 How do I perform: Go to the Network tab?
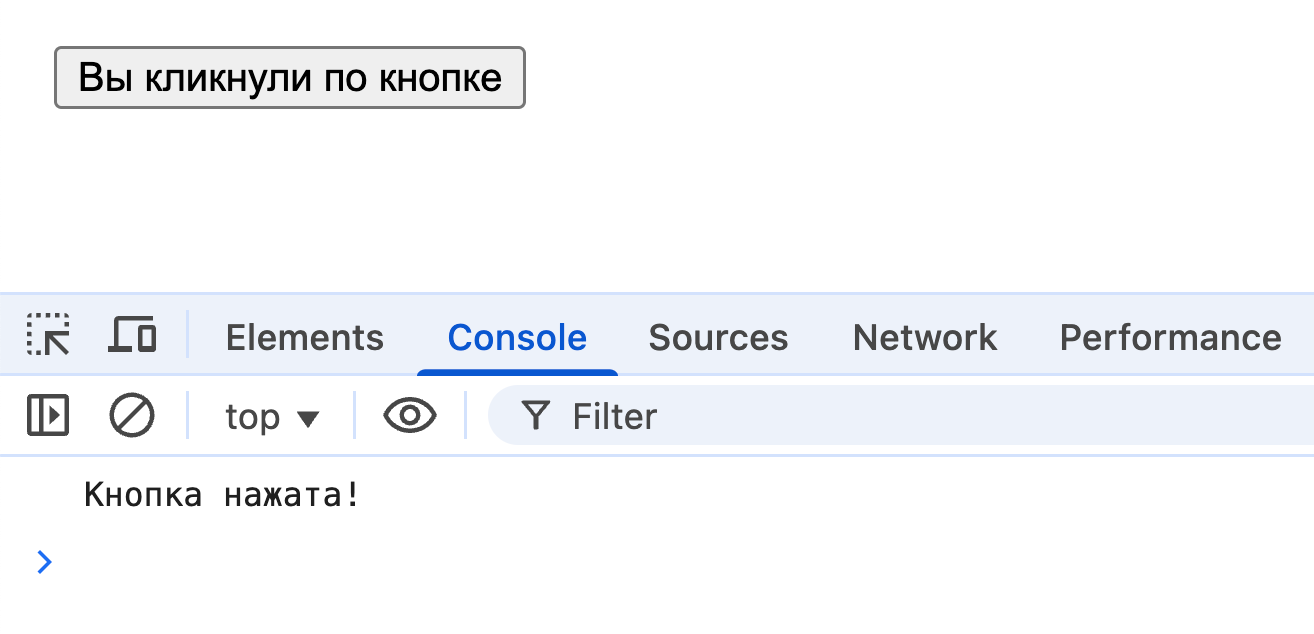[925, 338]
